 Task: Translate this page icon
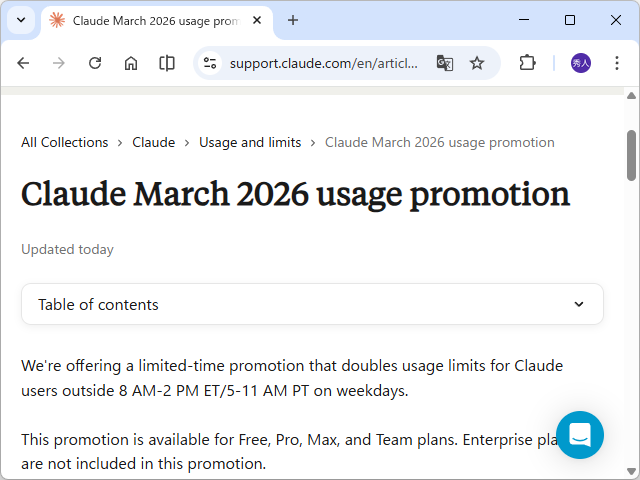(445, 63)
